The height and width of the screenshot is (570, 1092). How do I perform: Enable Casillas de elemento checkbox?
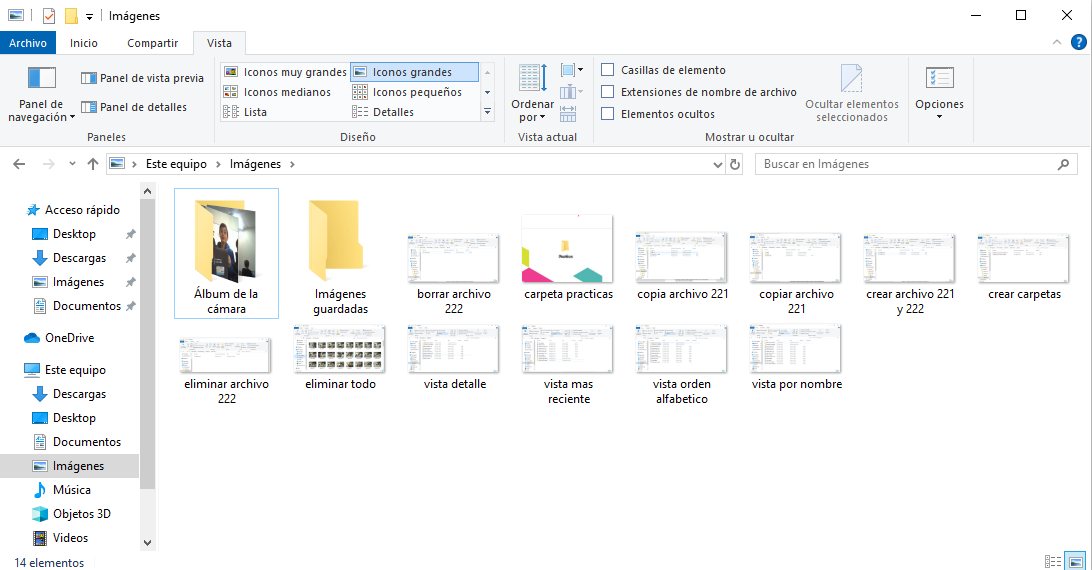pos(607,70)
